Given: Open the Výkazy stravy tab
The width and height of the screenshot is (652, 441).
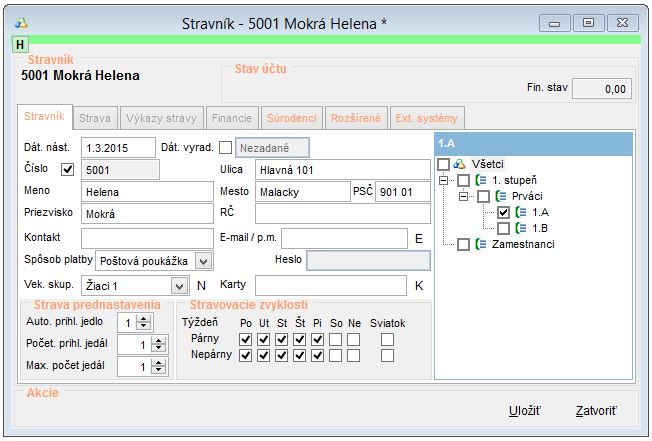Looking at the screenshot, I should pos(163,118).
